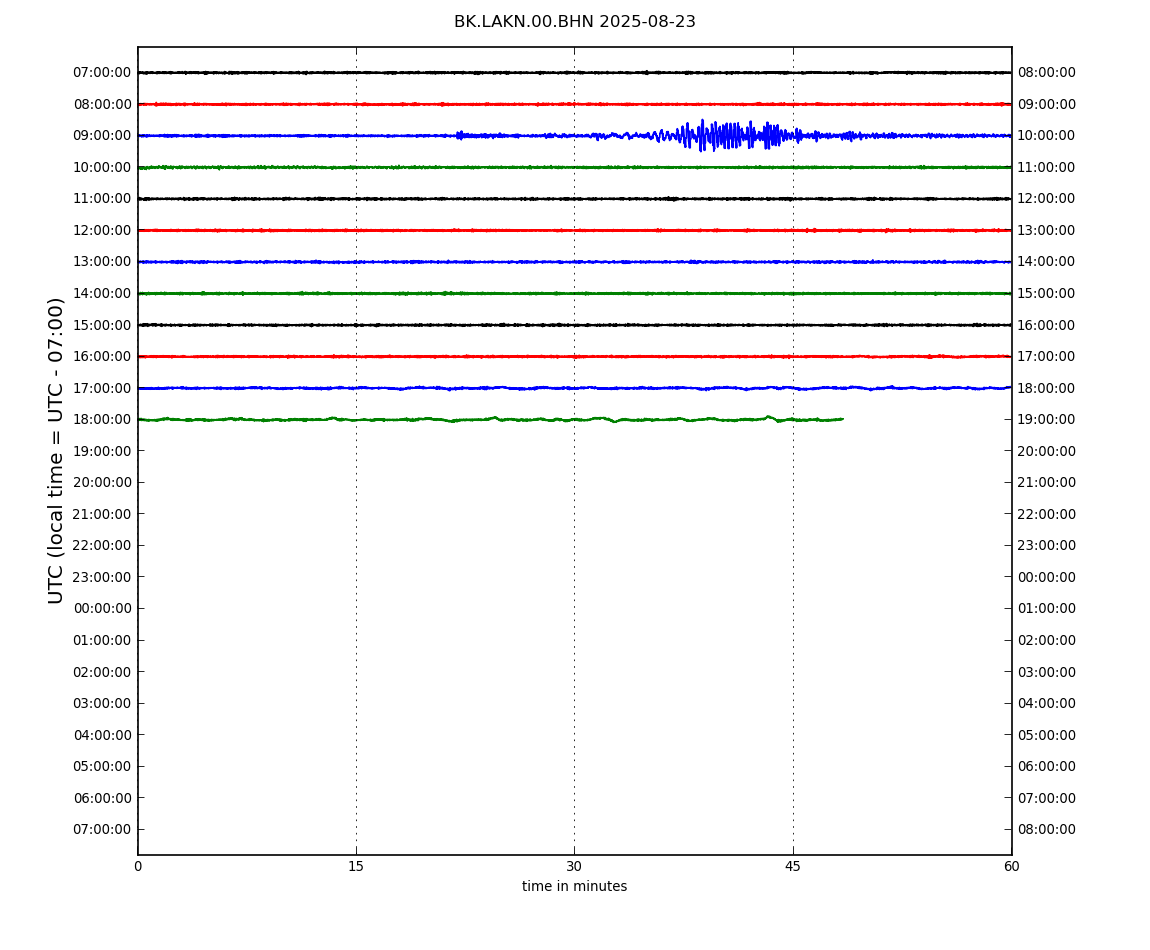Click the 14:00:00 UTC label on the left axis
The image size is (1150, 950).
tap(102, 293)
